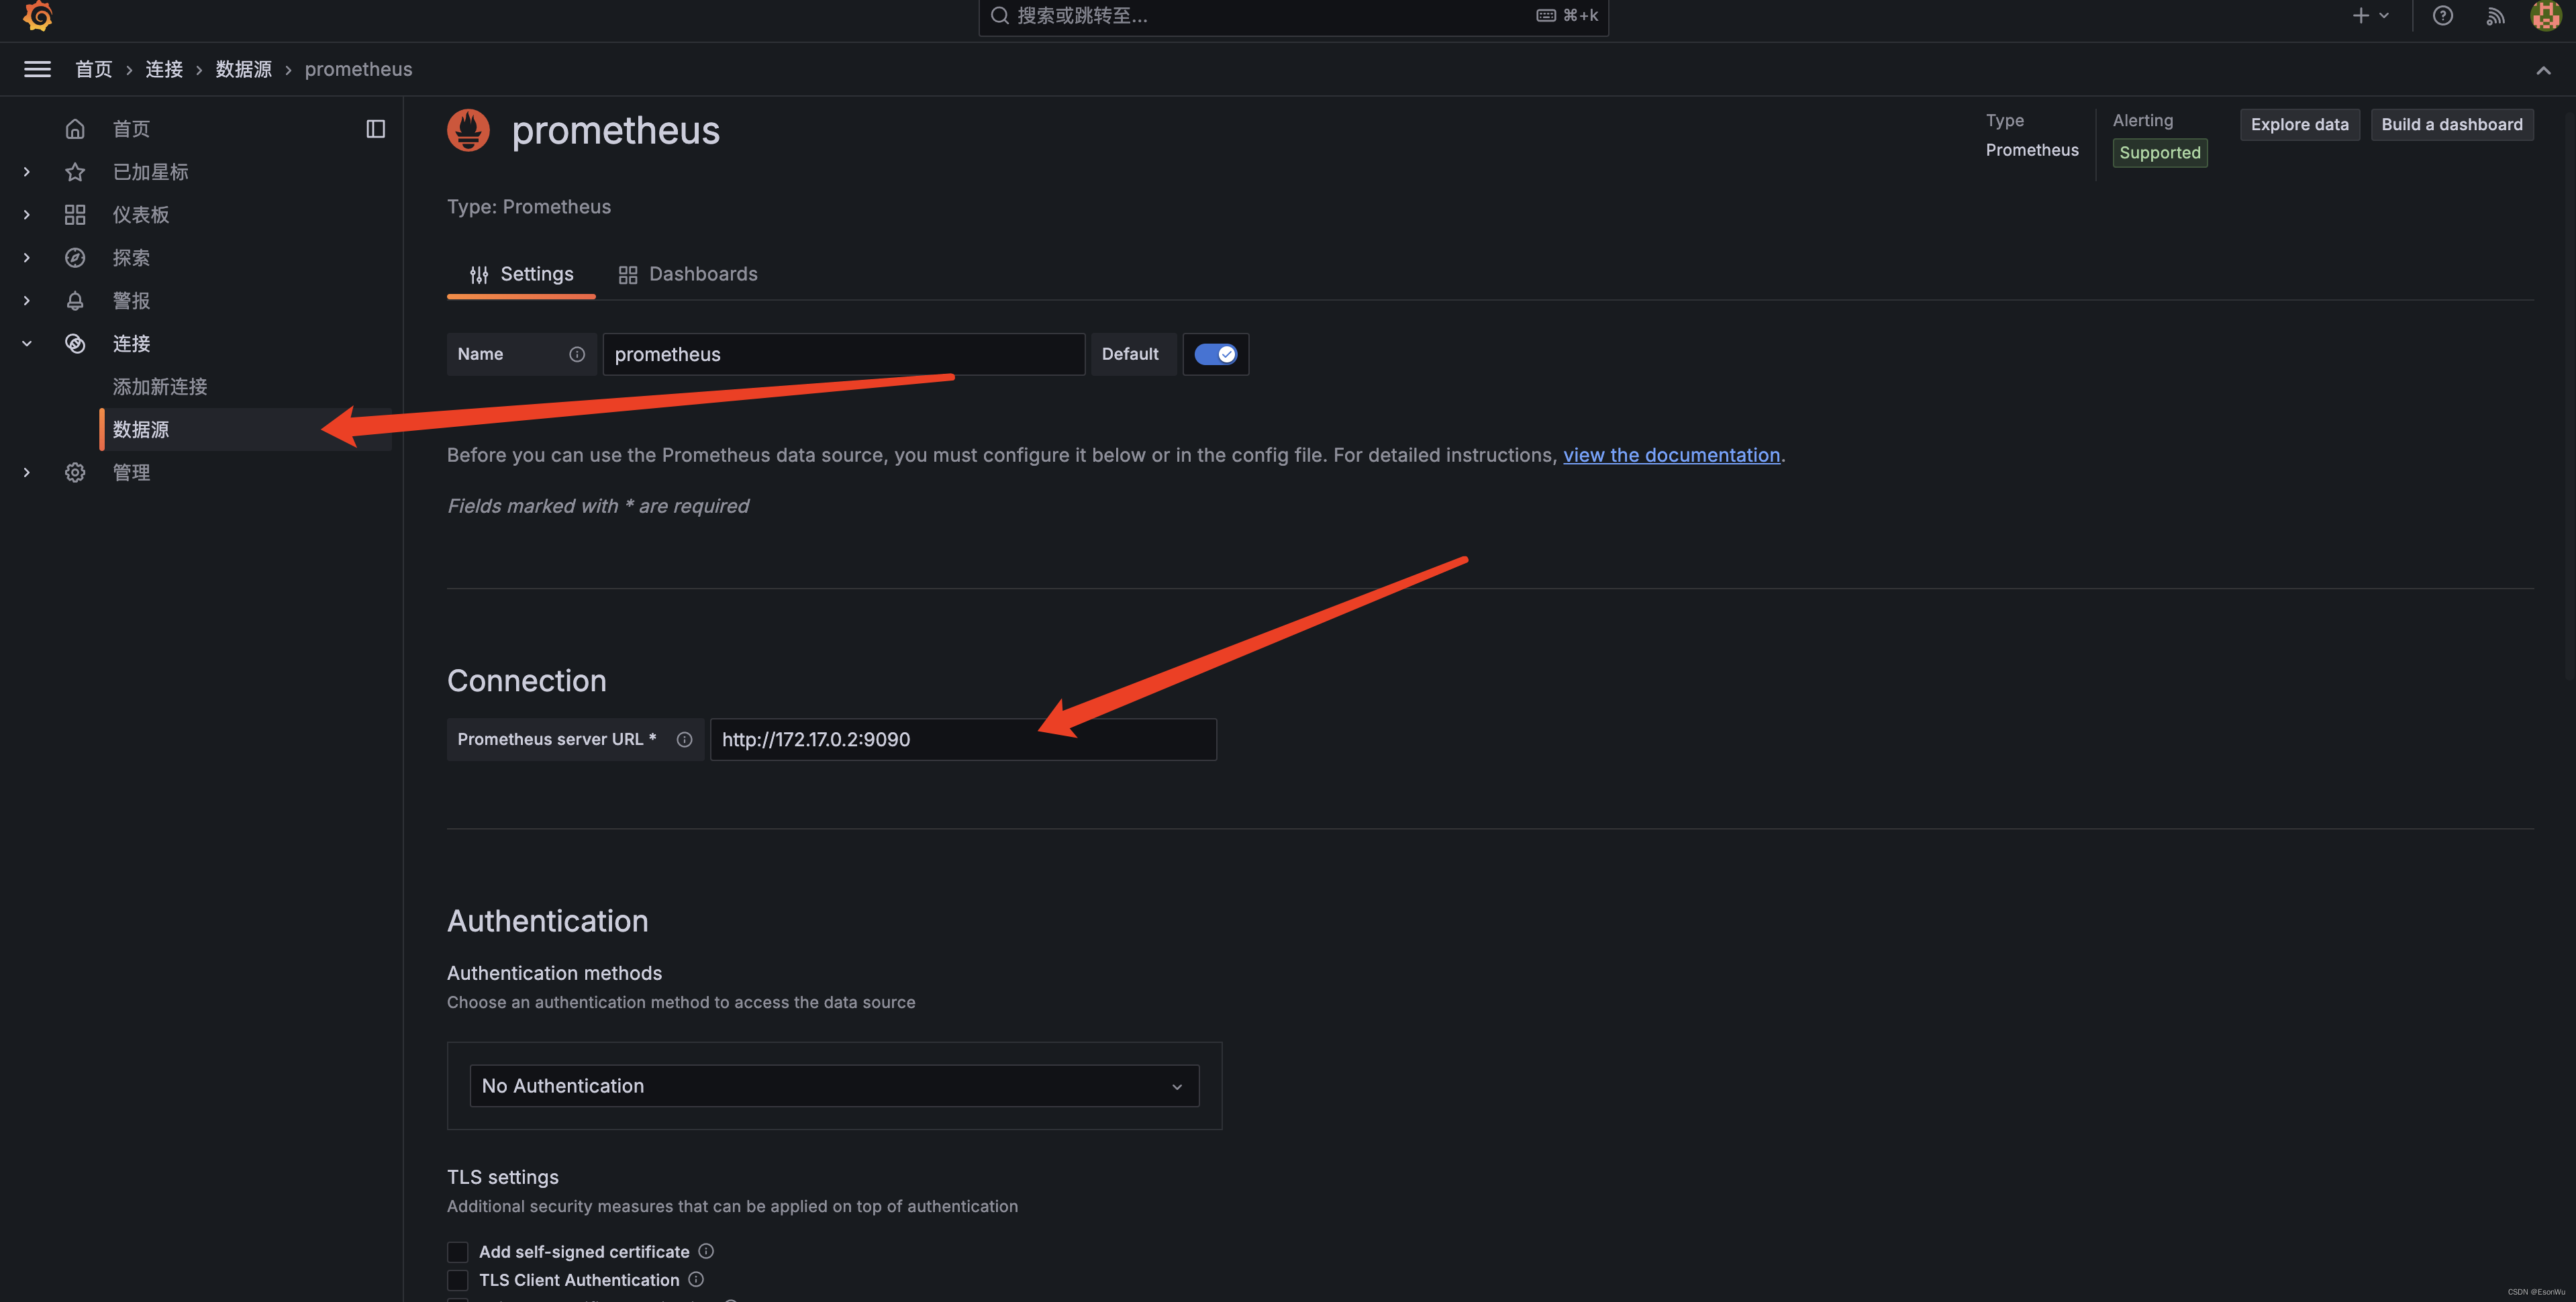This screenshot has width=2576, height=1302.
Task: Expand the 管理 sidebar section
Action: 27,473
